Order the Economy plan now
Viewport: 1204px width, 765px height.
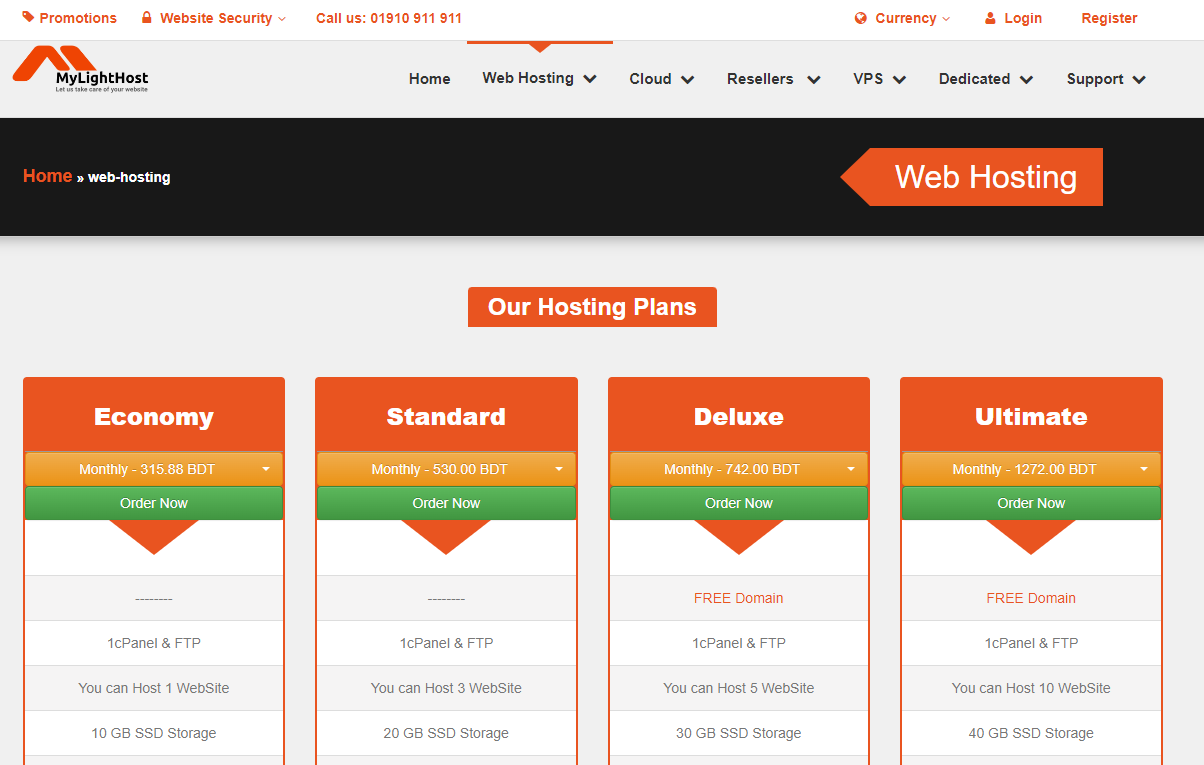pyautogui.click(x=154, y=503)
